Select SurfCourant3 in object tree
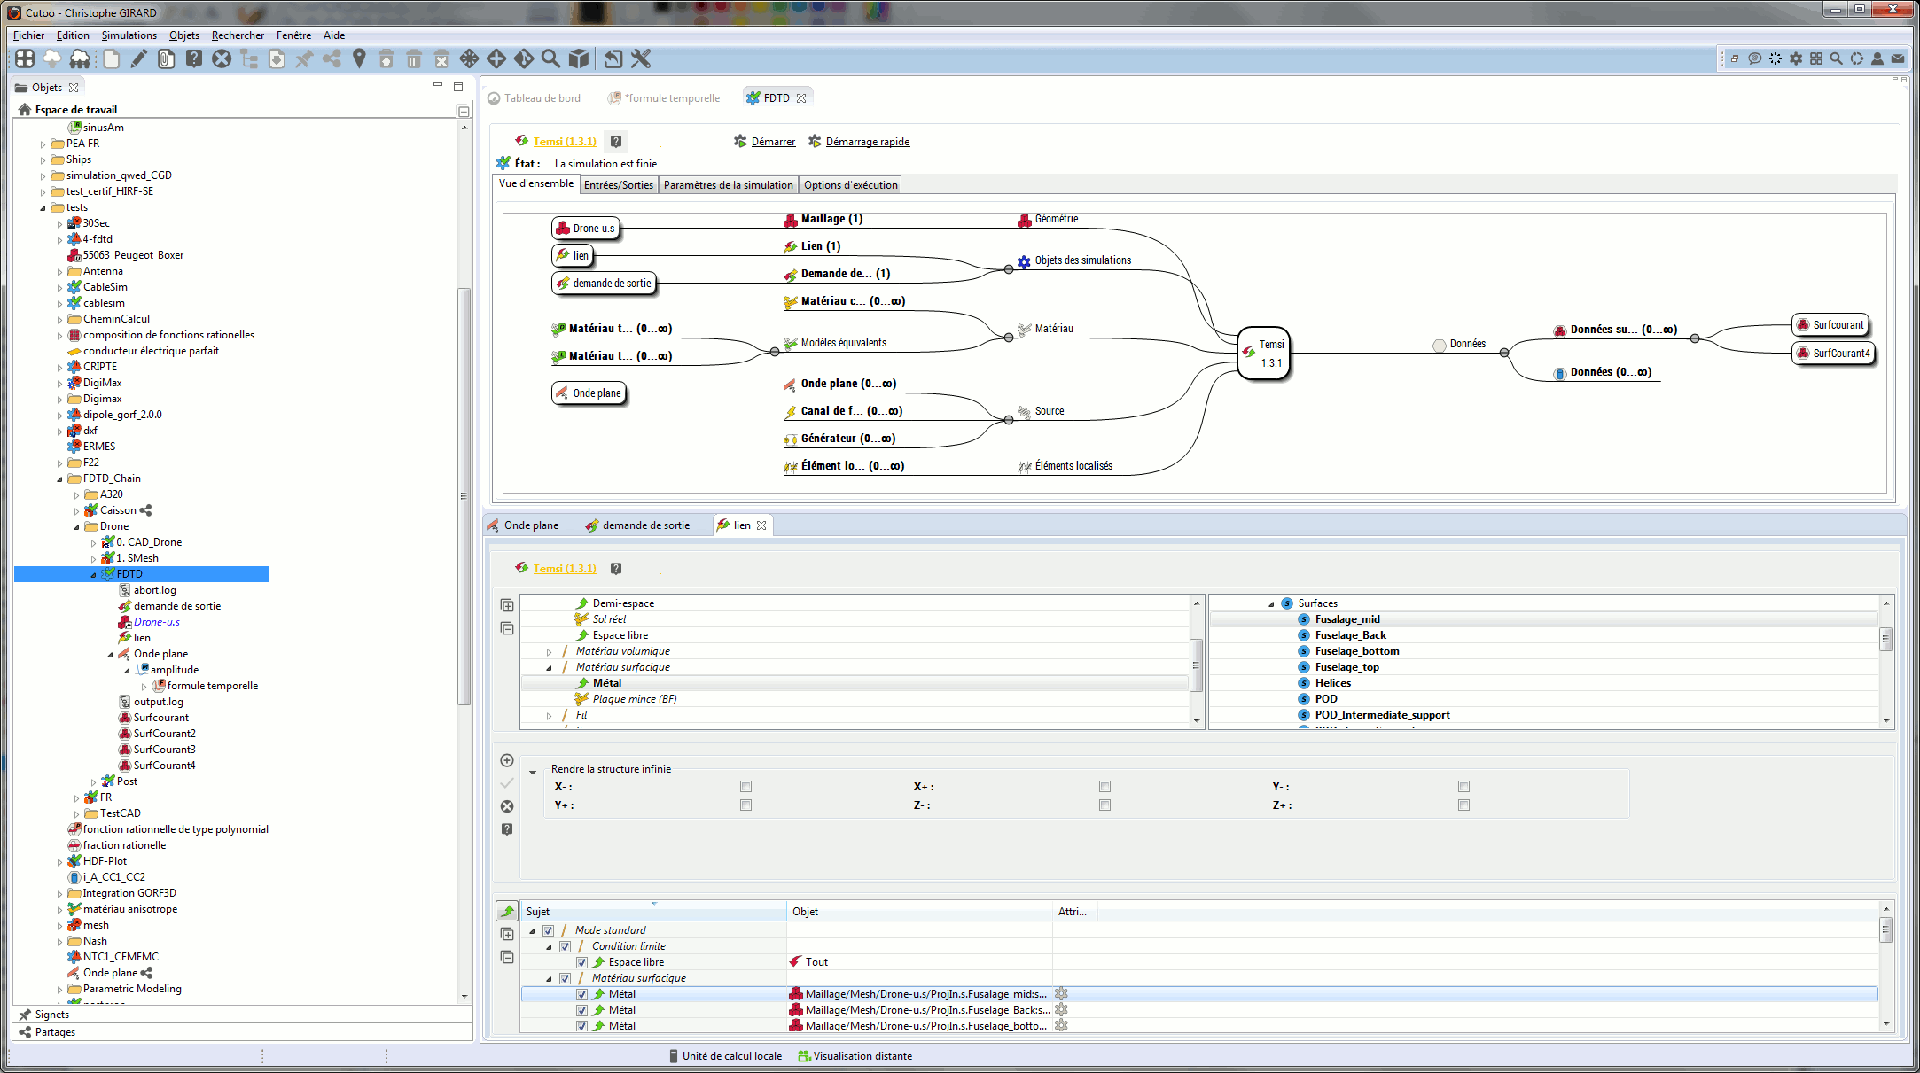This screenshot has height=1073, width=1920. click(165, 749)
